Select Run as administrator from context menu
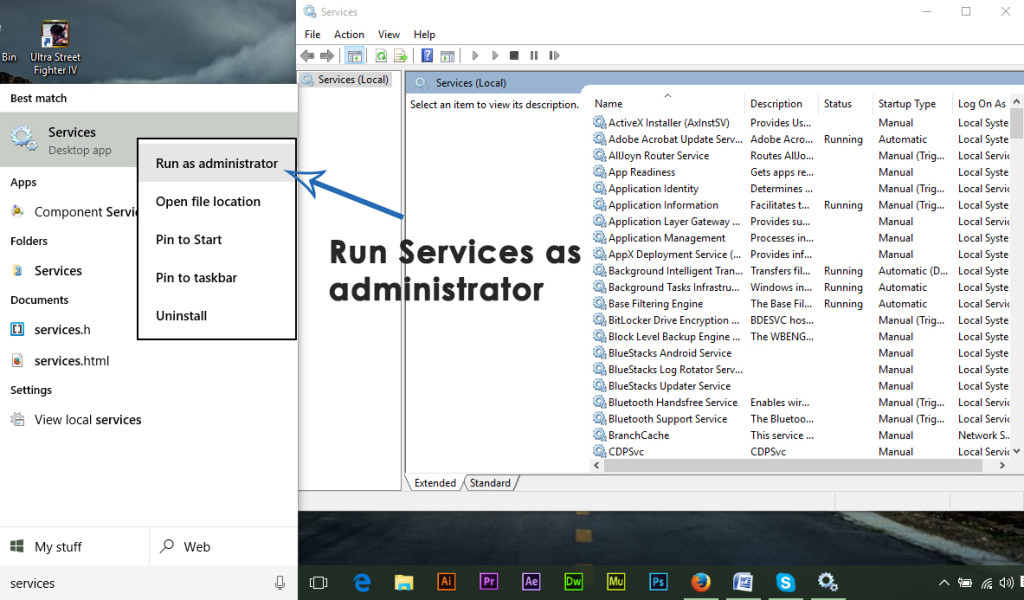Viewport: 1024px width, 600px height. coord(216,164)
